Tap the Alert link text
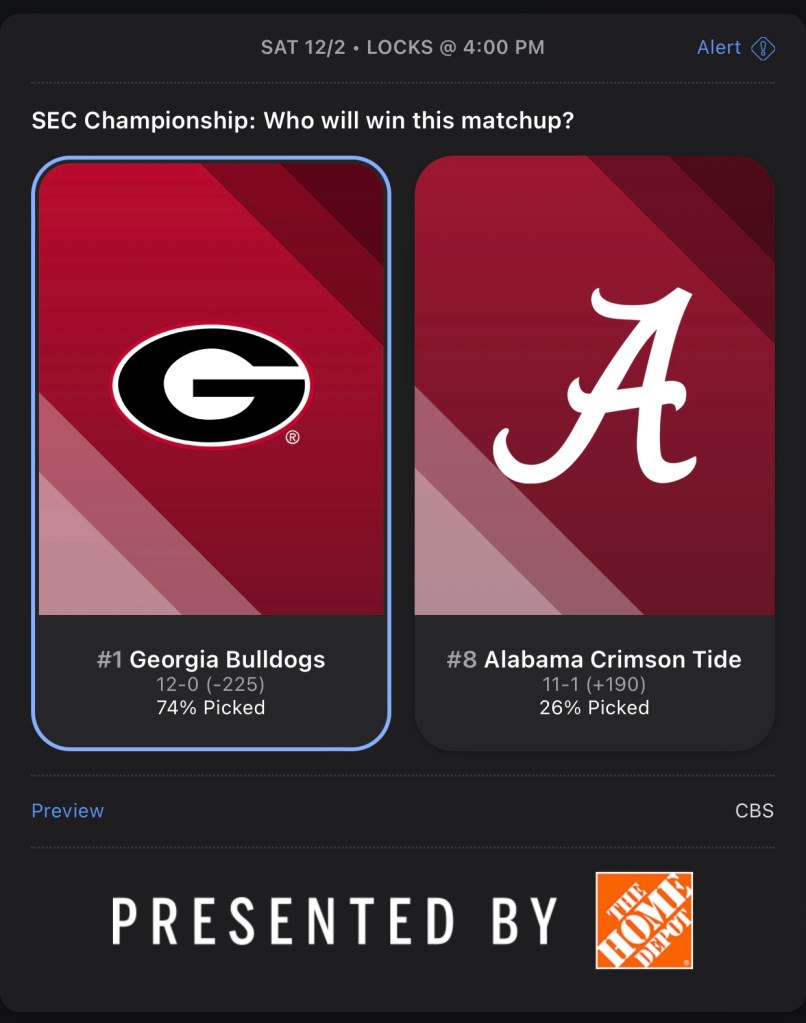 pyautogui.click(x=719, y=48)
